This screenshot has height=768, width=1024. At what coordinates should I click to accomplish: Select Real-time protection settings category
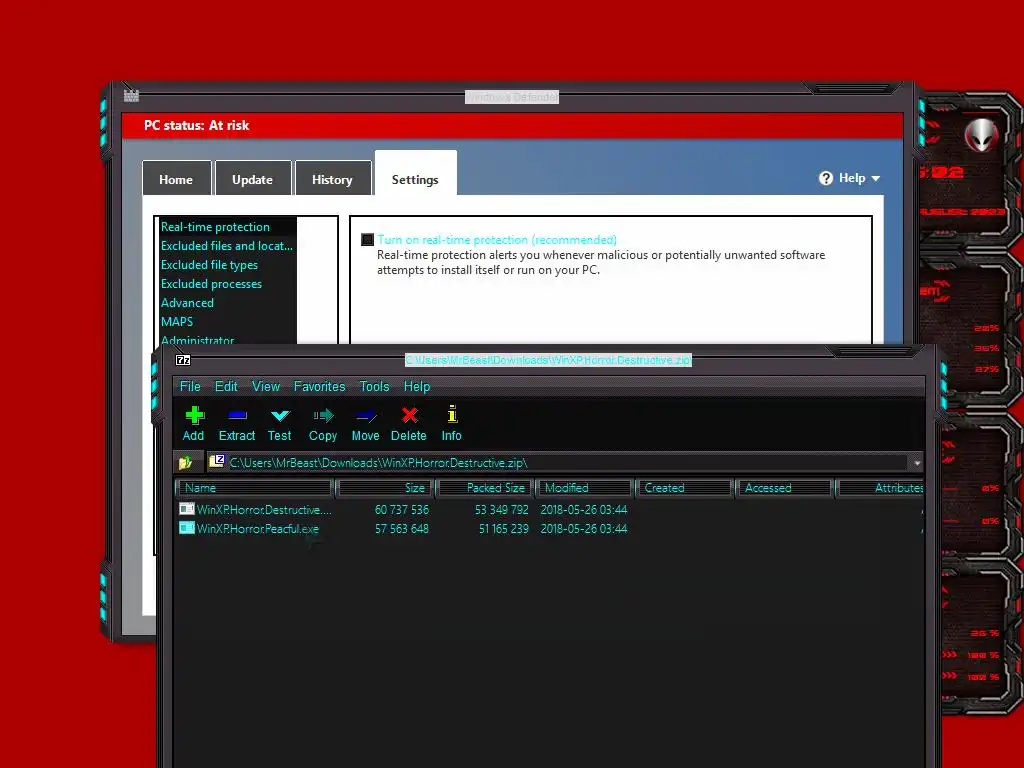coord(229,227)
